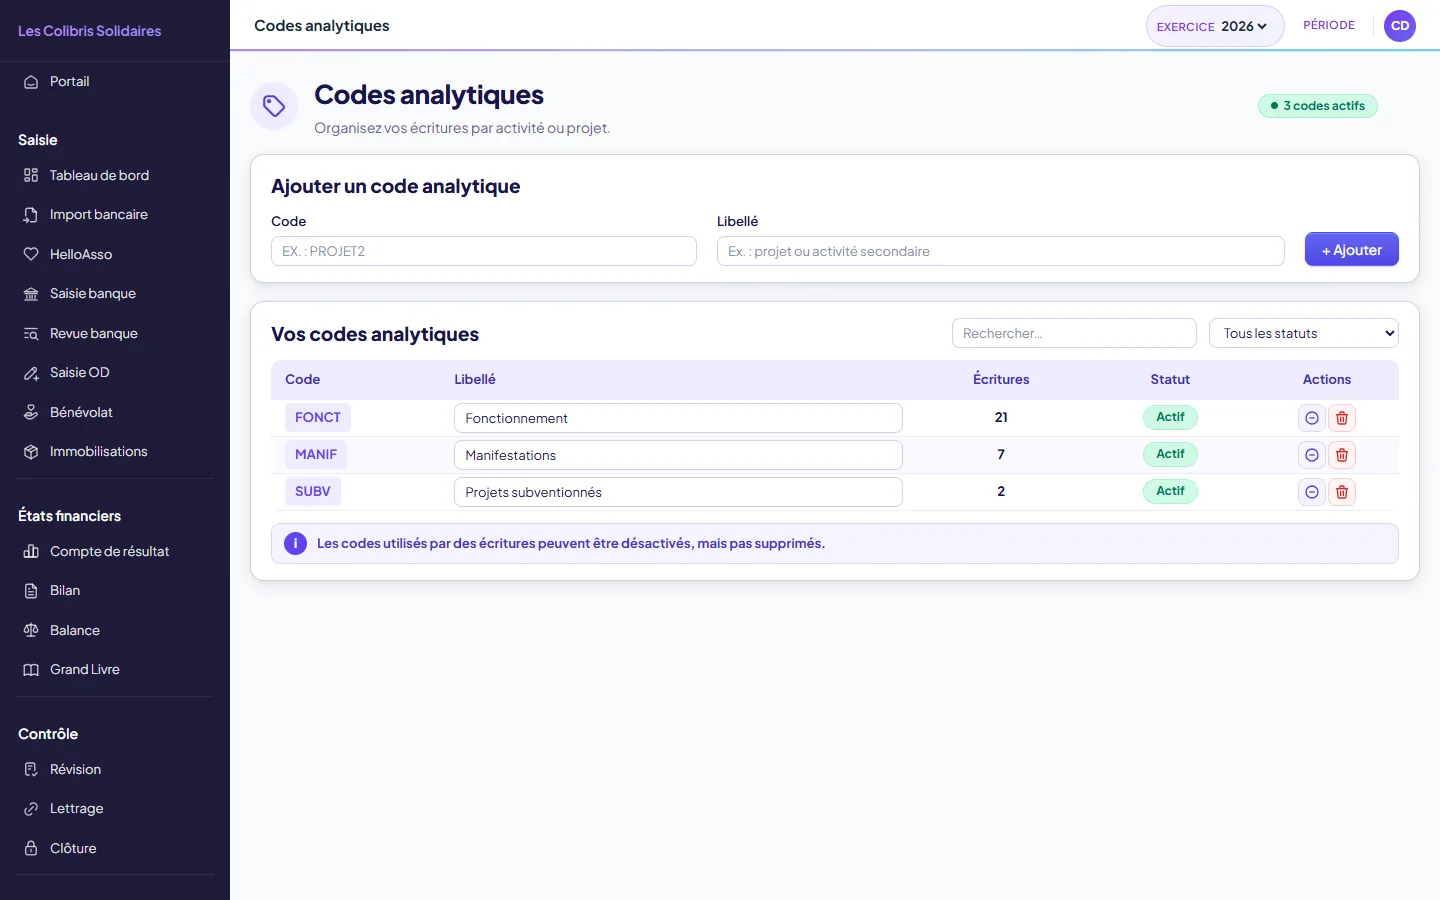
Task: Click the Les Colibris Solidaires title
Action: [x=90, y=31]
